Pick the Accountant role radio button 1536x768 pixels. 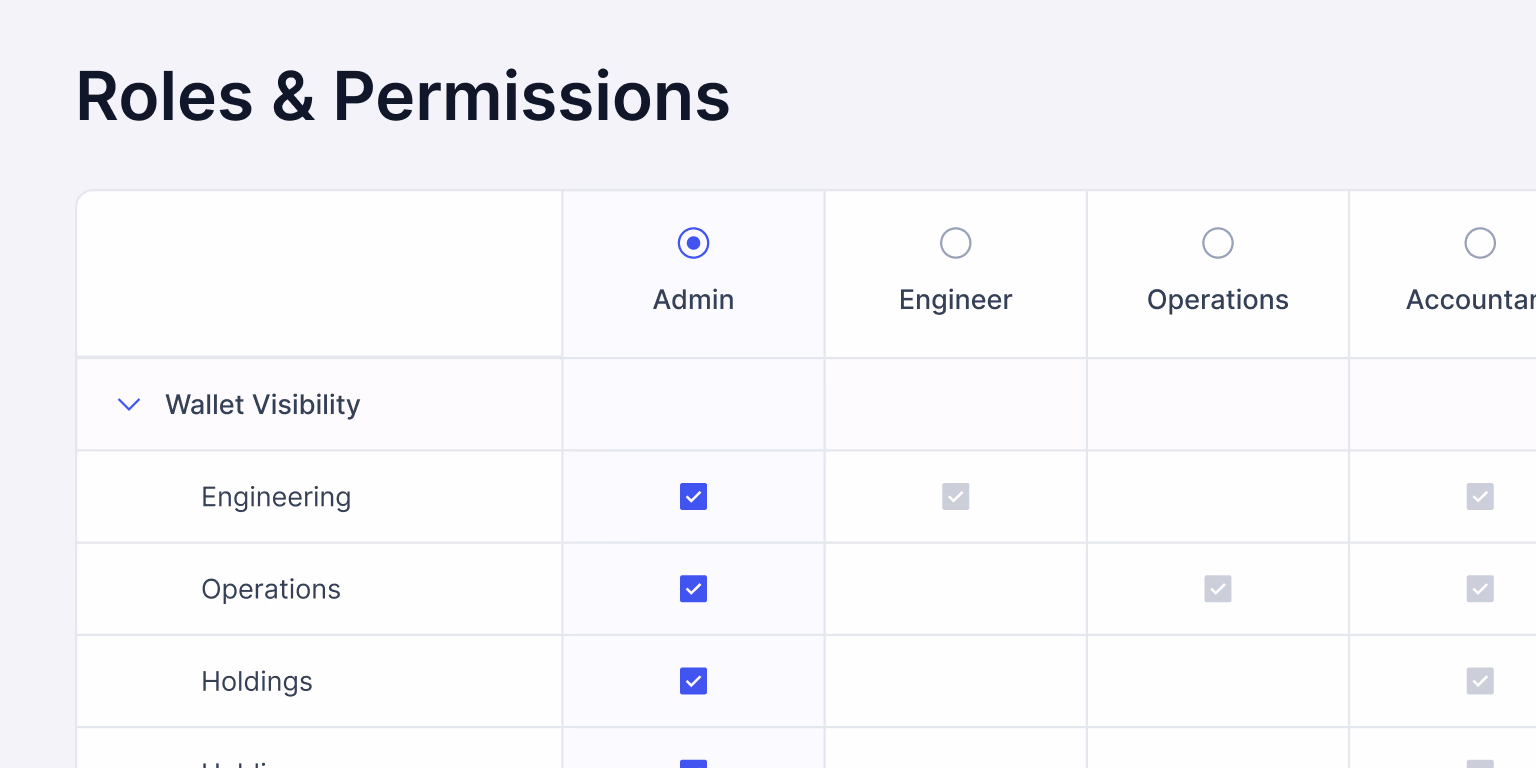point(1479,243)
